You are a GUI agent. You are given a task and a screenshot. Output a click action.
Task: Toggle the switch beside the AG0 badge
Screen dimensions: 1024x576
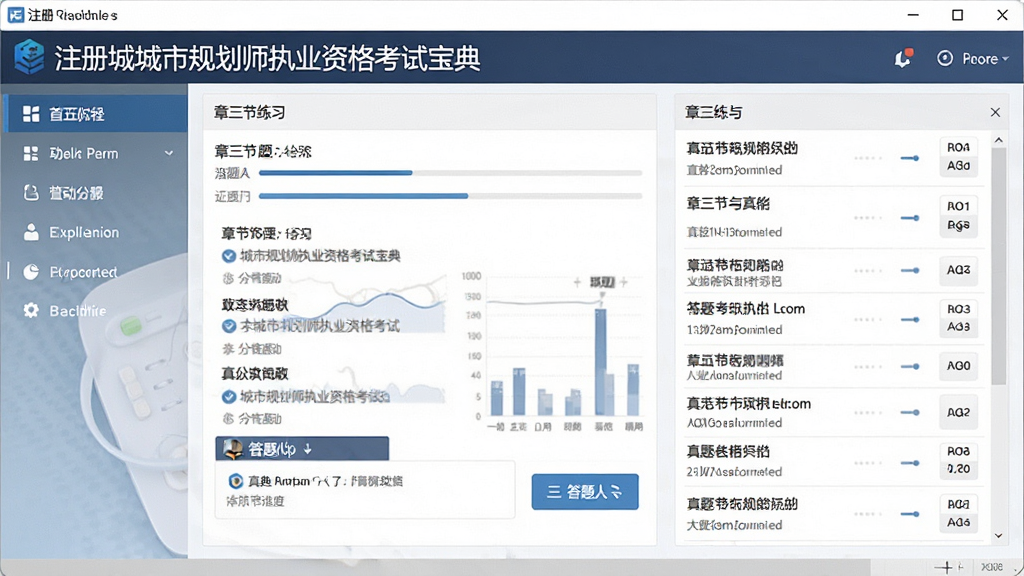[x=910, y=366]
